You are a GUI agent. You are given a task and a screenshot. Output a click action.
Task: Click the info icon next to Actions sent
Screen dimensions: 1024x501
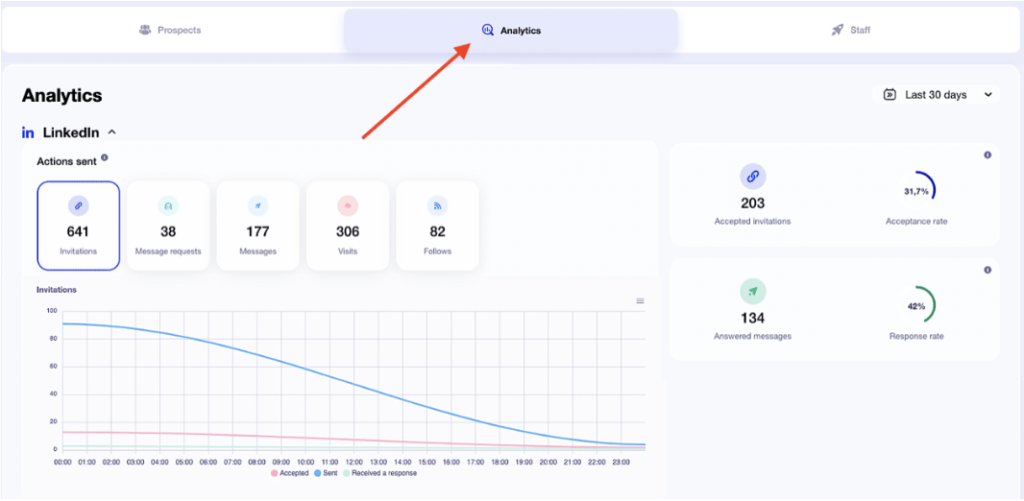(104, 158)
